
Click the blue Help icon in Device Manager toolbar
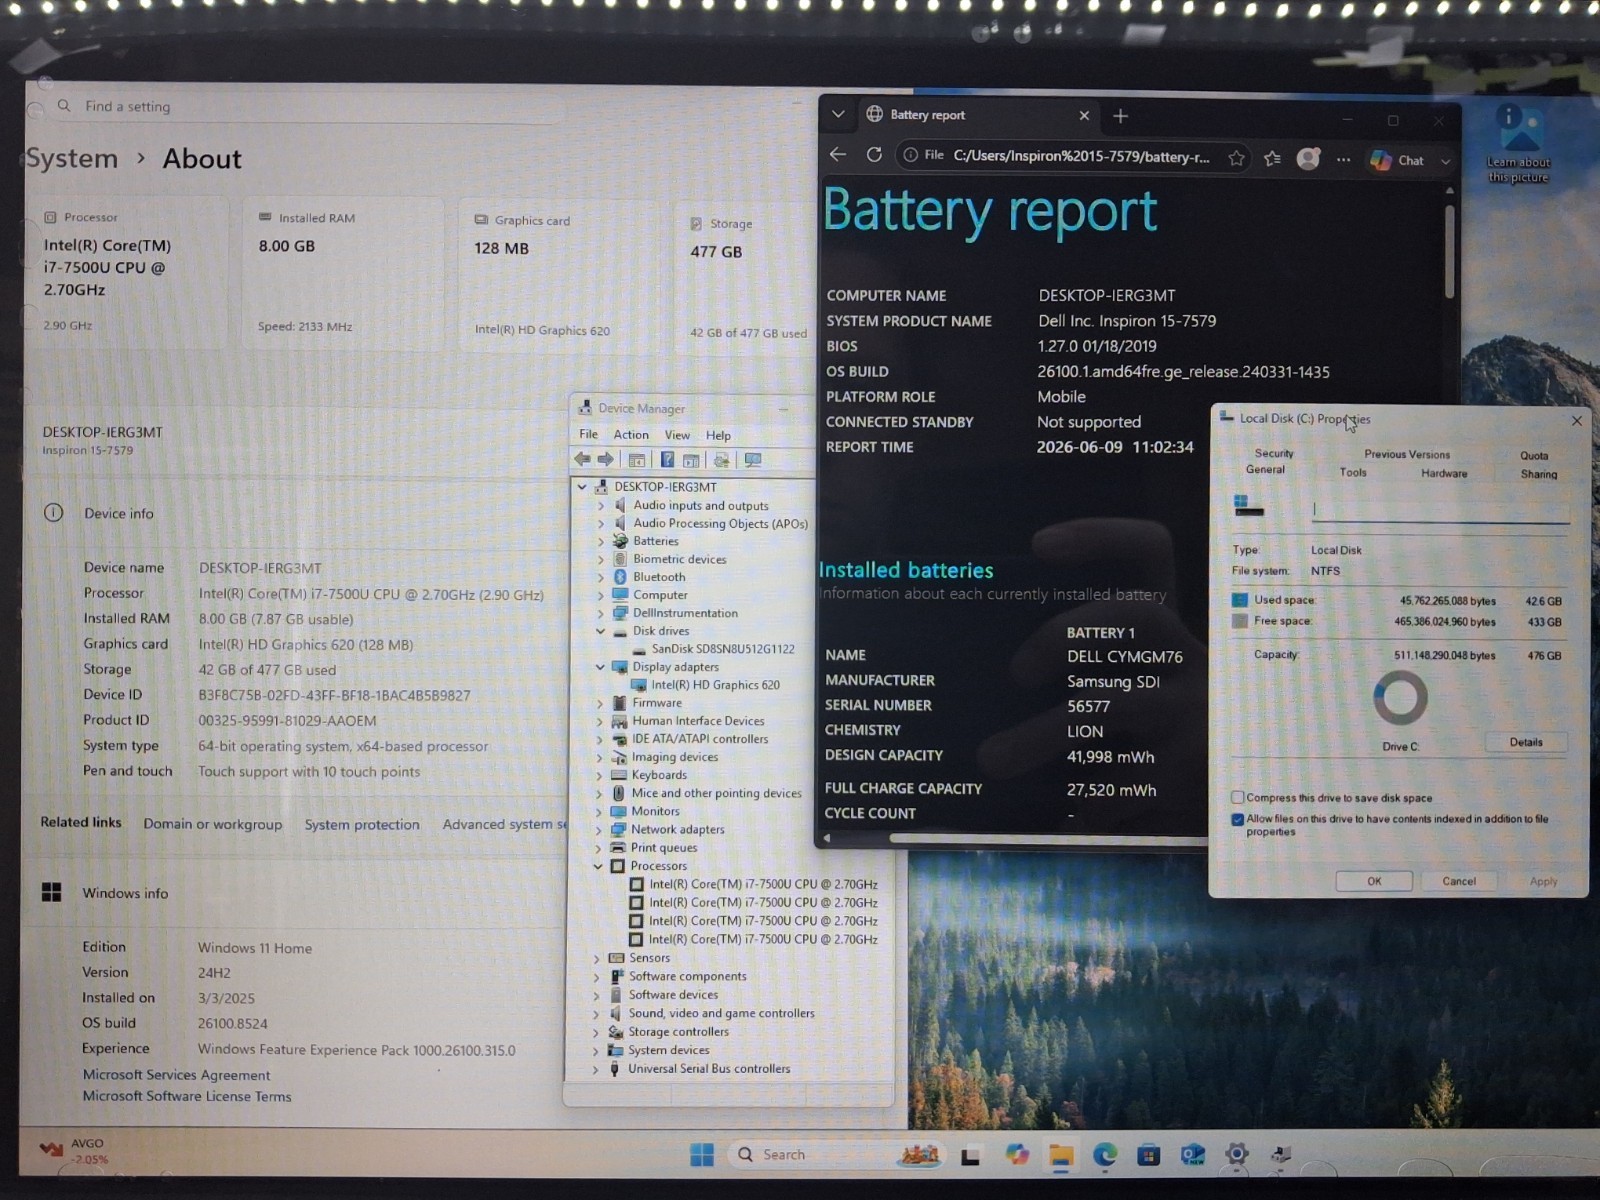click(x=667, y=460)
